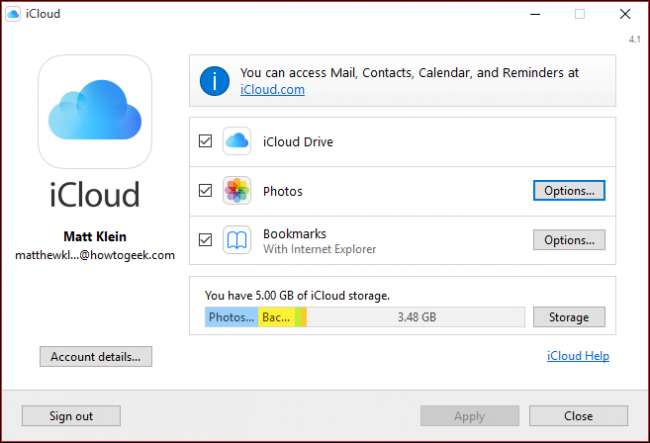
Task: Toggle the Photos checkbox
Action: [x=206, y=190]
